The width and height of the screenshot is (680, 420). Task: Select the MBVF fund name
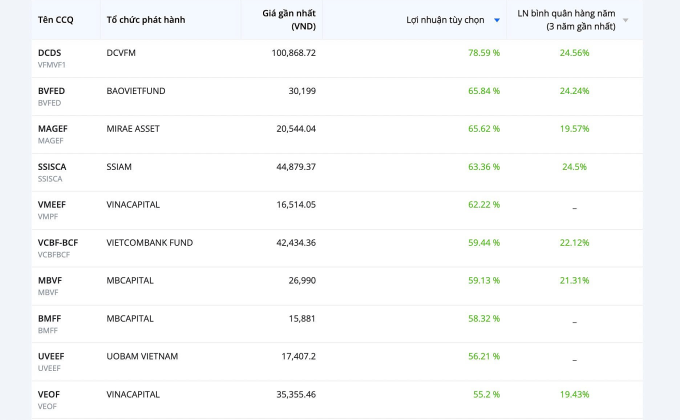50,280
